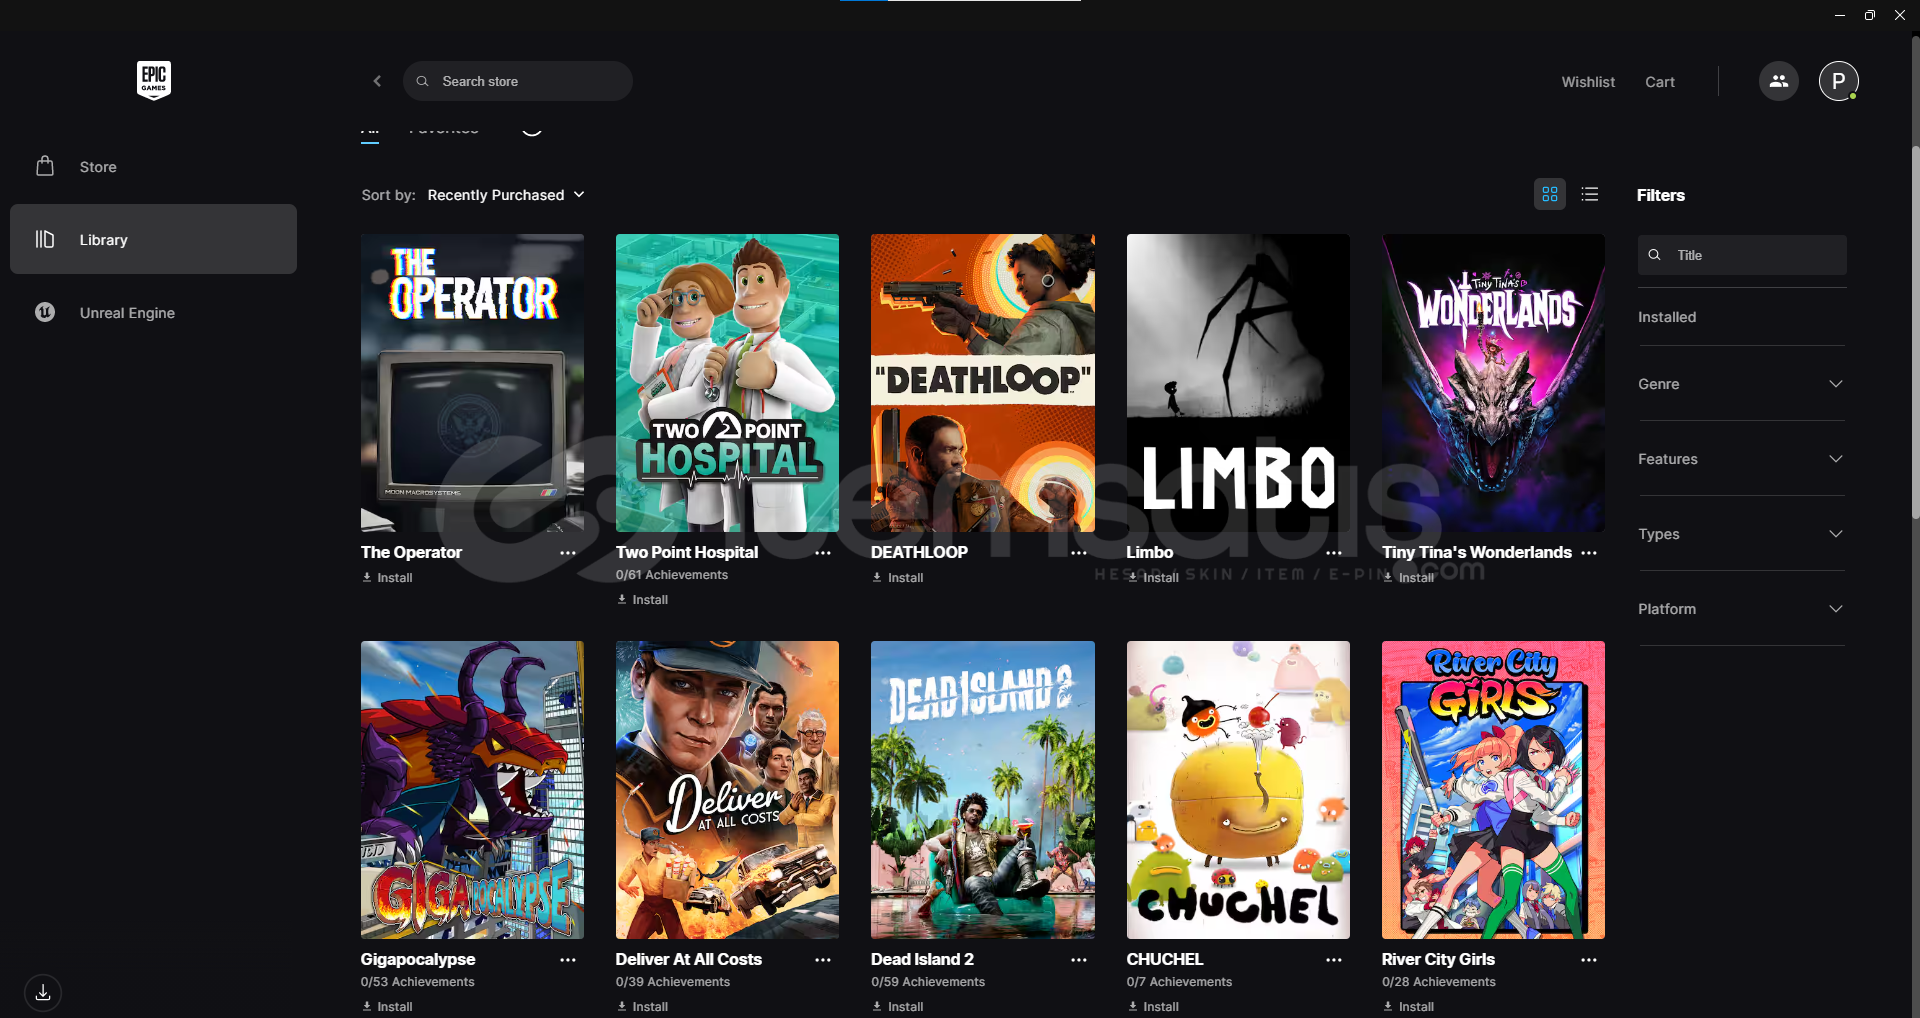The image size is (1920, 1018).
Task: Open the downloads icon at bottom left
Action: click(x=43, y=993)
